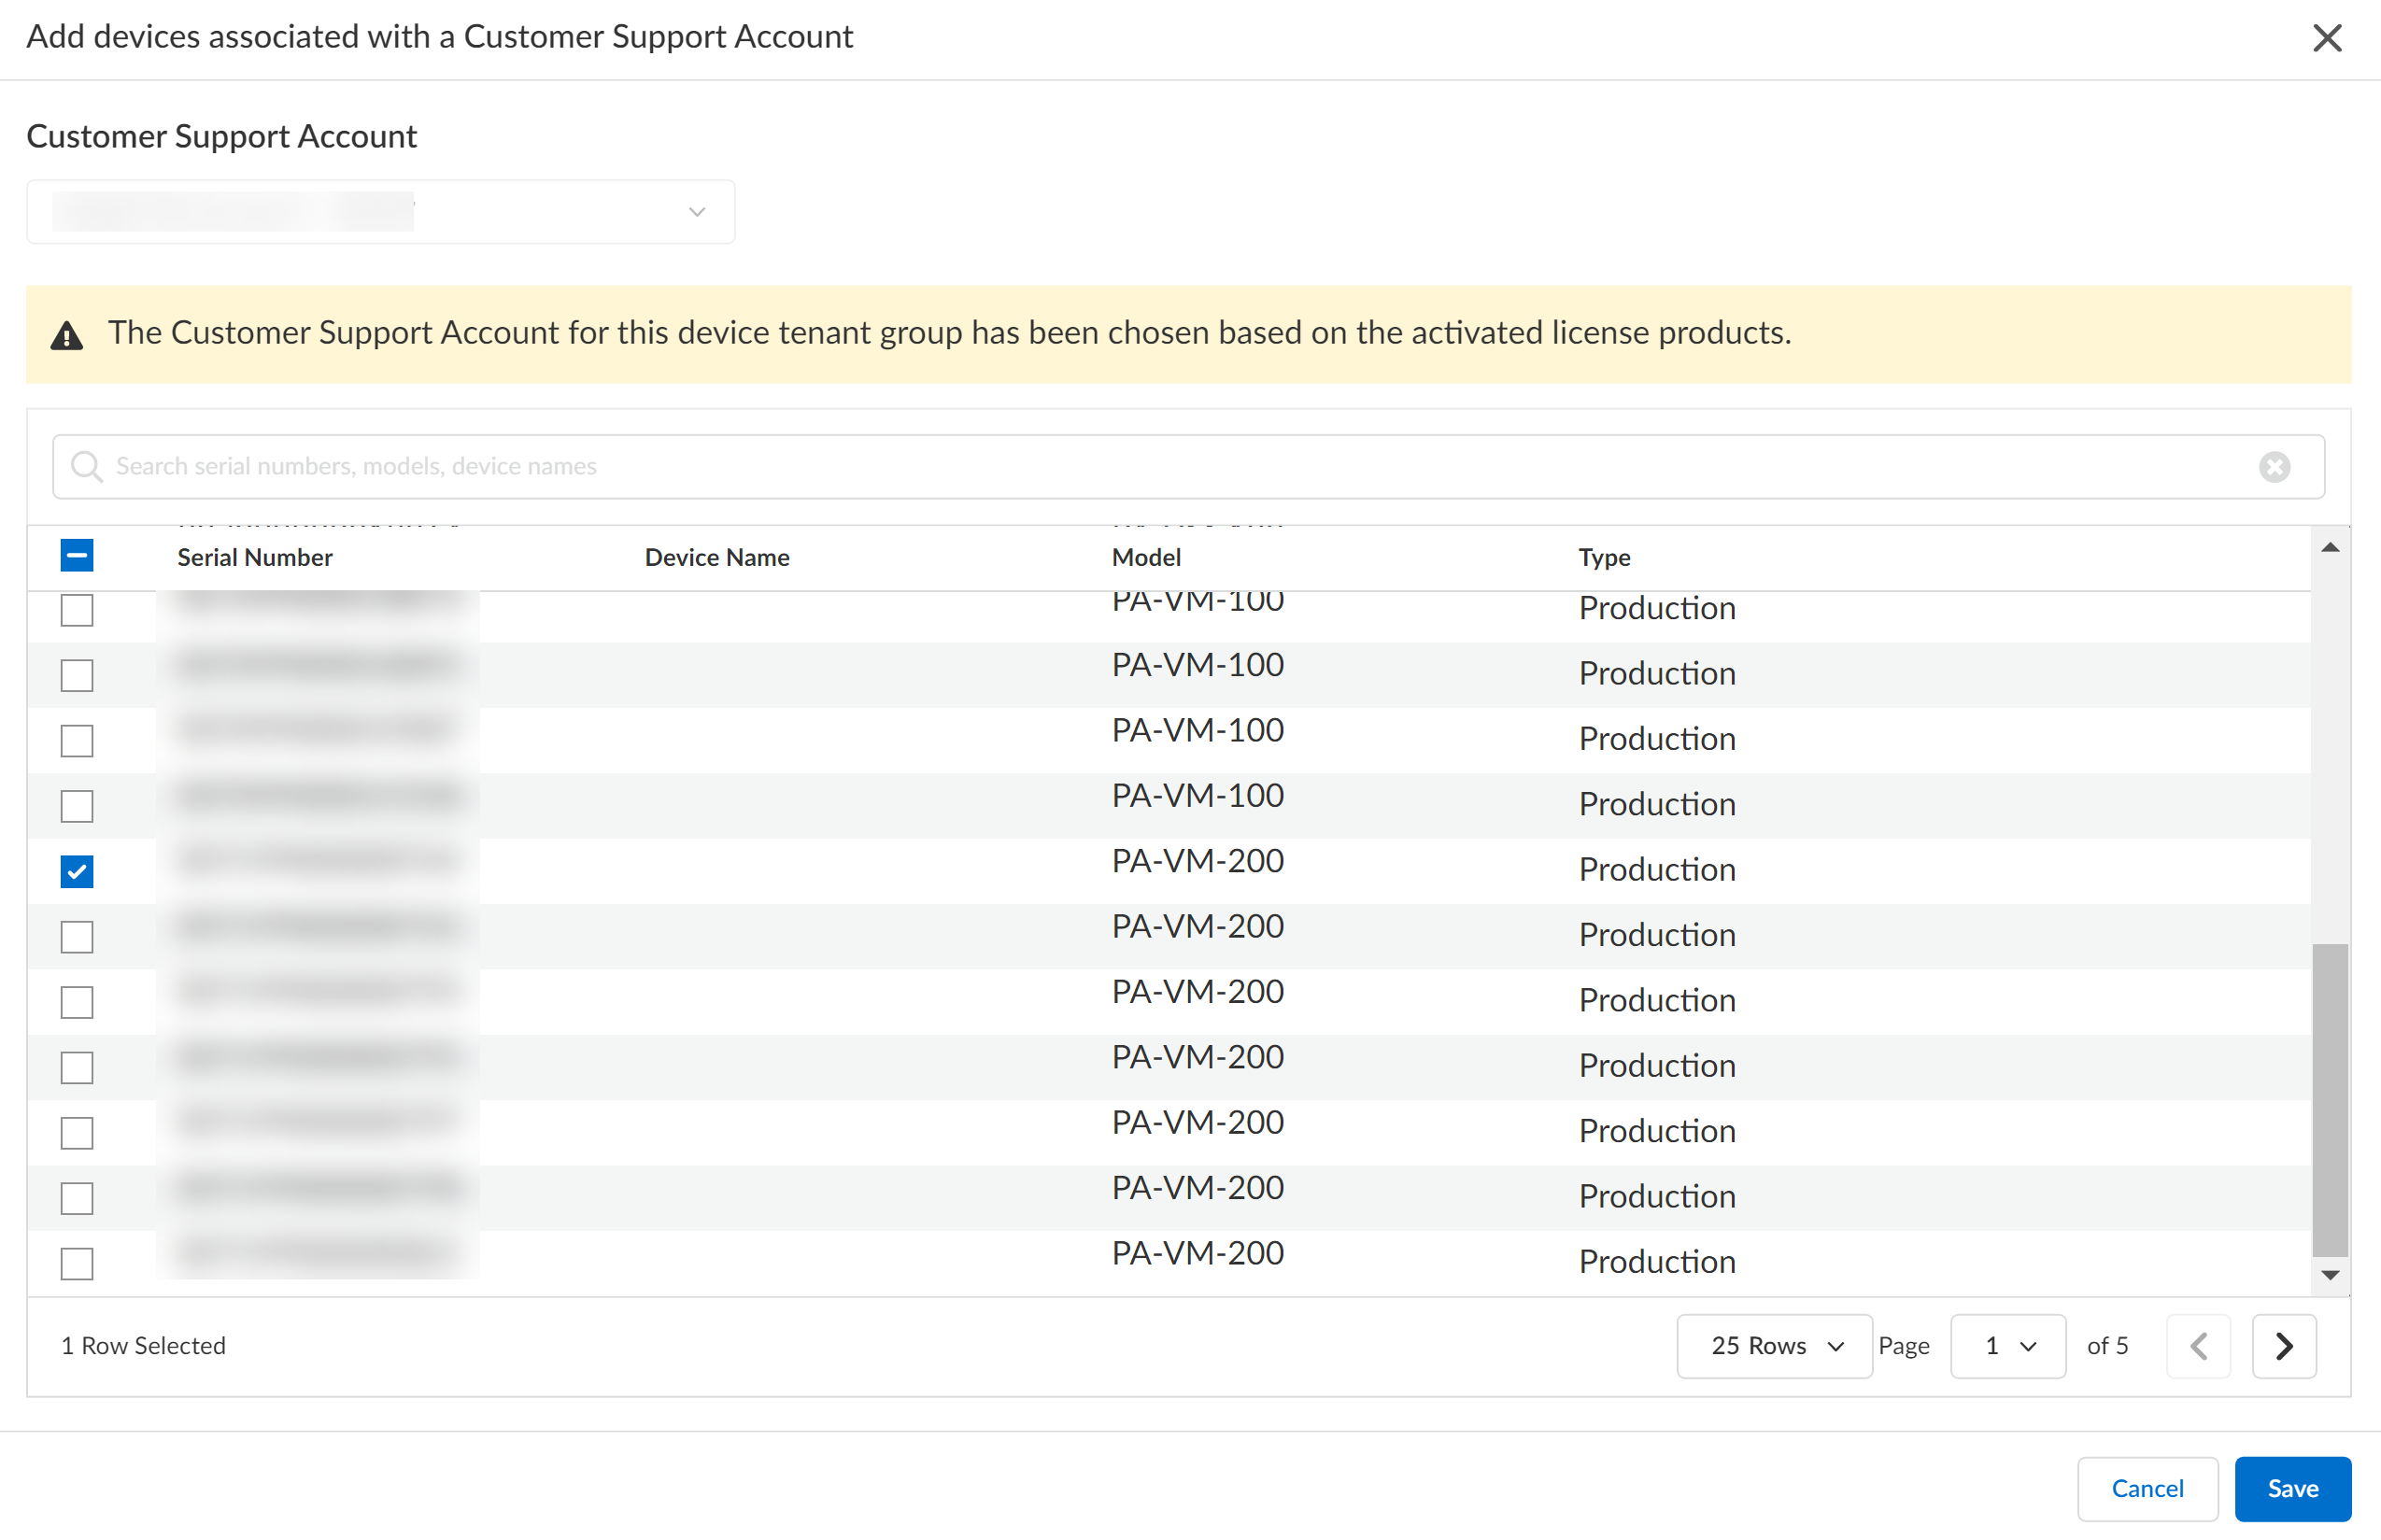This screenshot has width=2381, height=1540.
Task: Go to the previous page arrow
Action: point(2197,1346)
